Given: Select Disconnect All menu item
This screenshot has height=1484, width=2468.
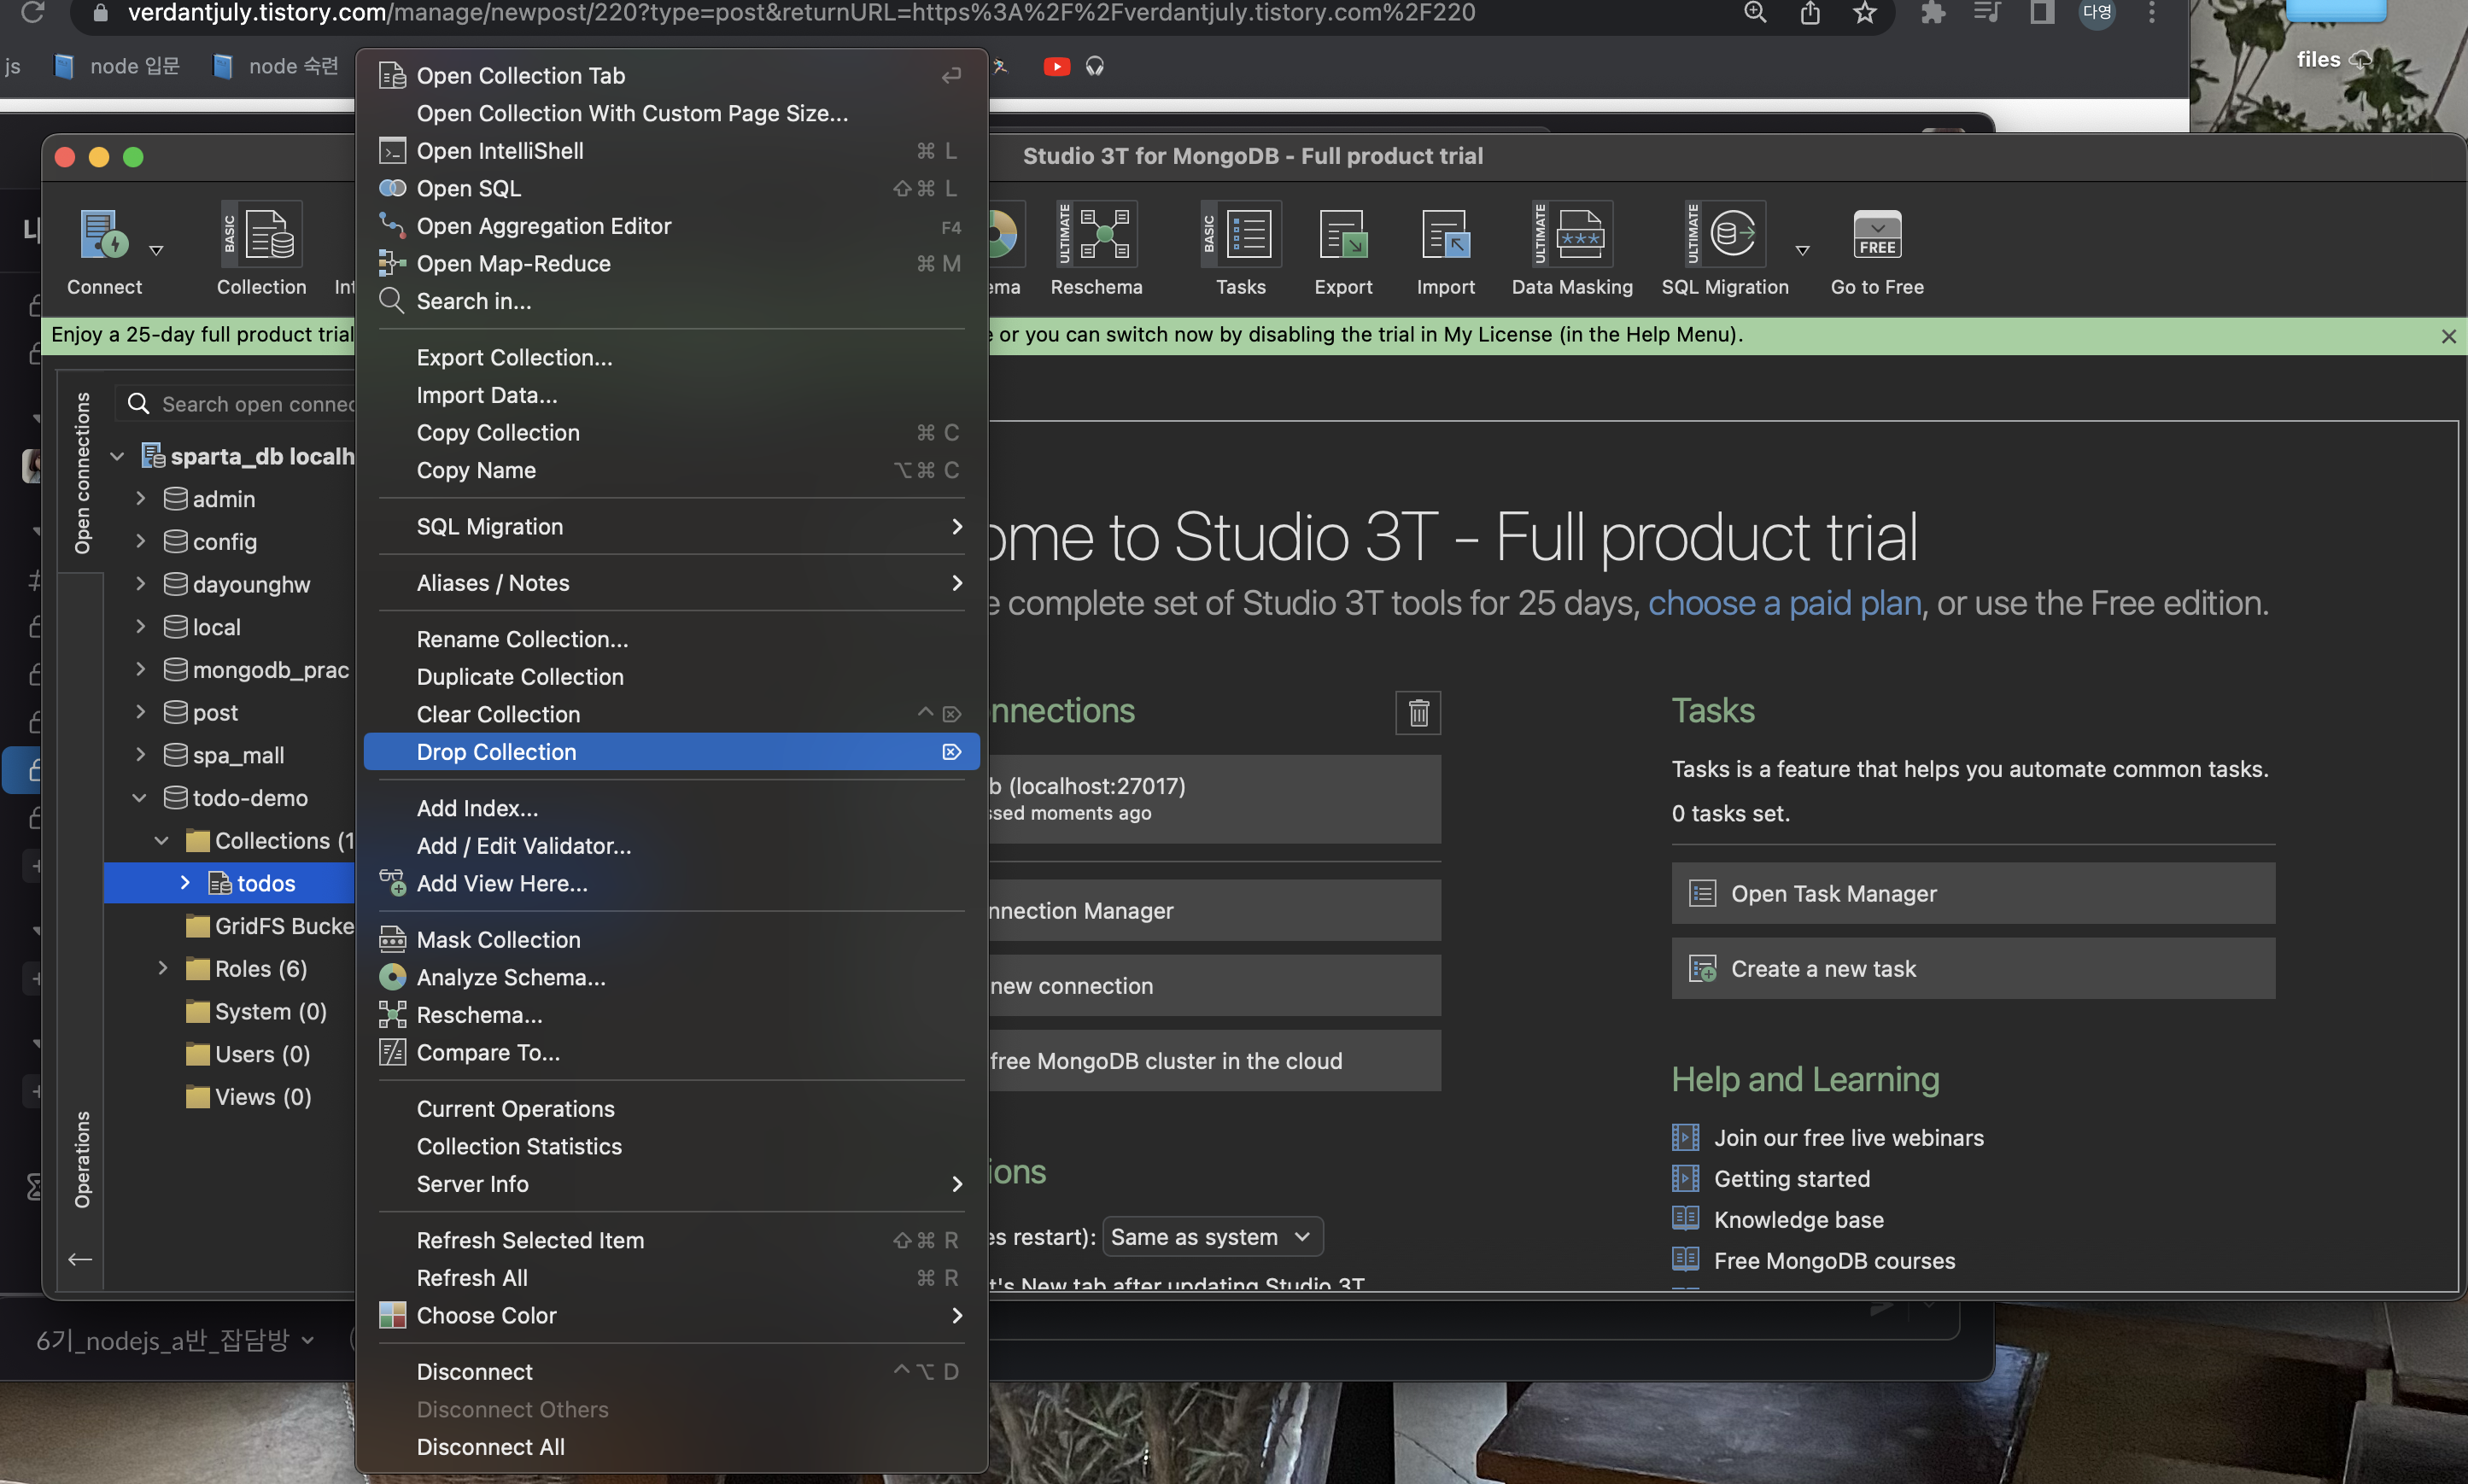Looking at the screenshot, I should click(671, 1447).
